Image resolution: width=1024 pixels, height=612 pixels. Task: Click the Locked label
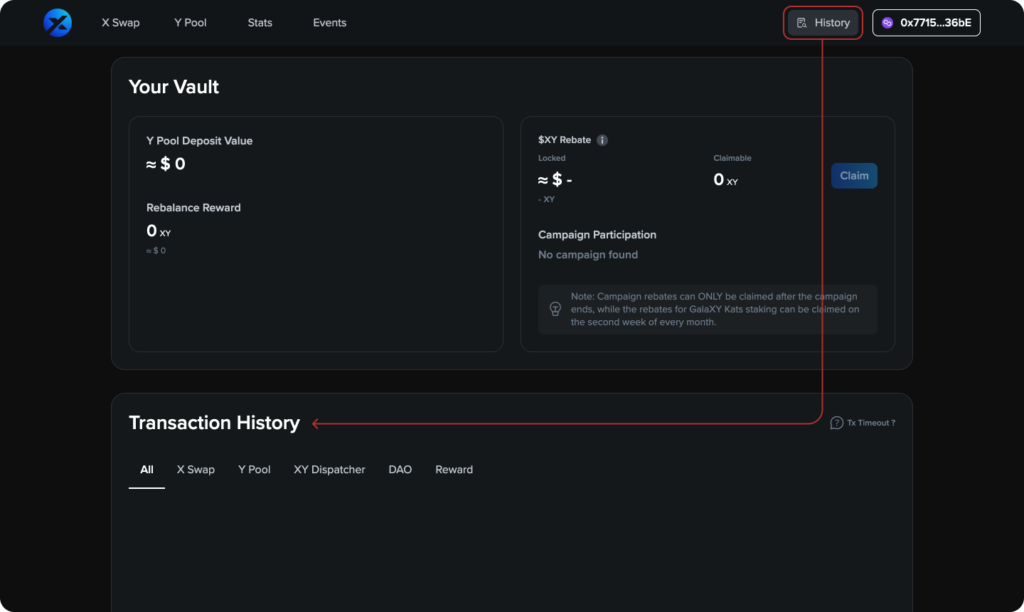pyautogui.click(x=552, y=158)
